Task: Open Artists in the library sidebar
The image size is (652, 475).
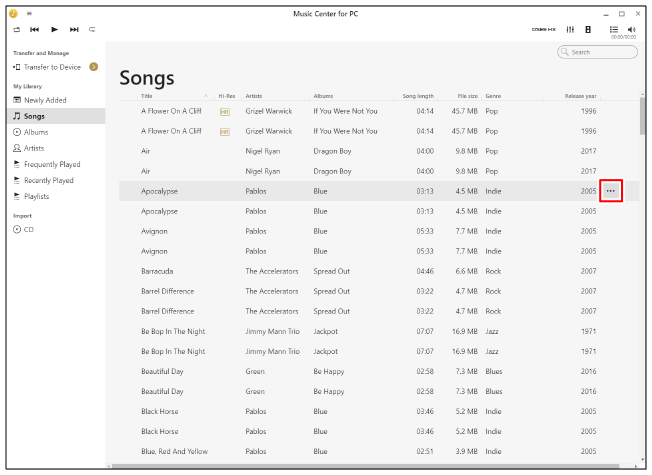Action: pos(35,148)
